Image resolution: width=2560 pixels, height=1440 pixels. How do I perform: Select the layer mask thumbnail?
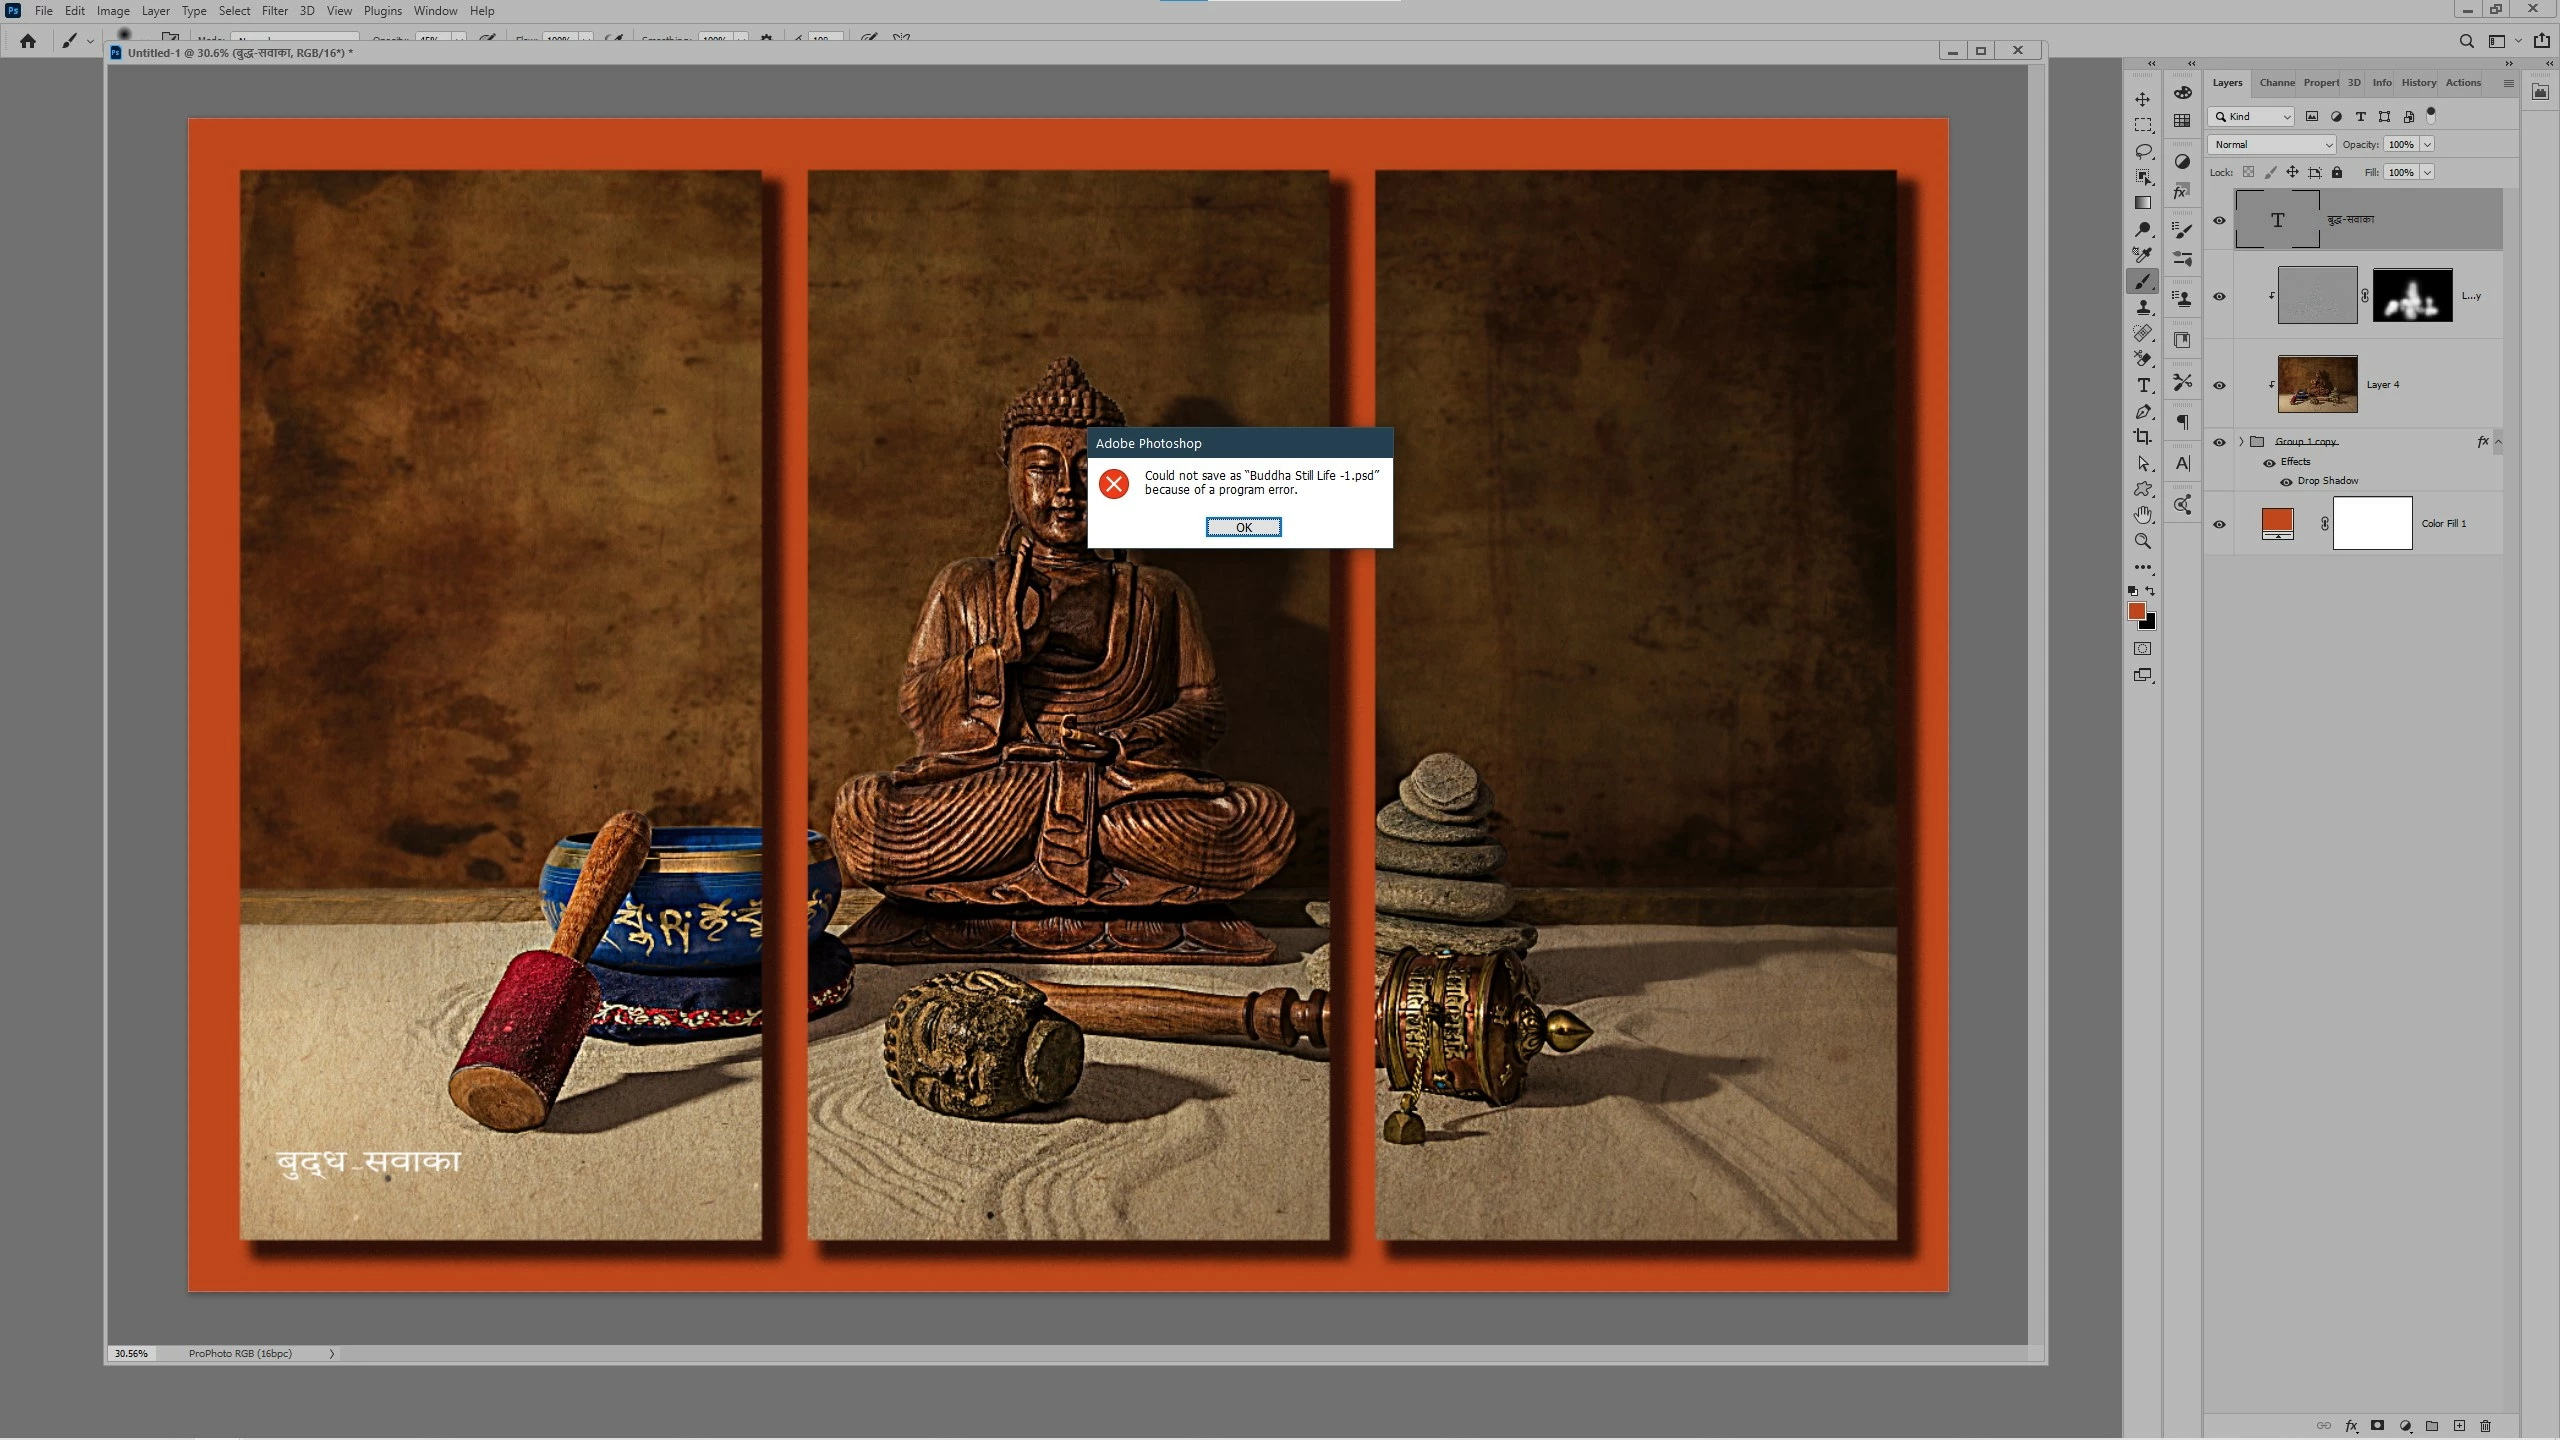tap(2412, 295)
